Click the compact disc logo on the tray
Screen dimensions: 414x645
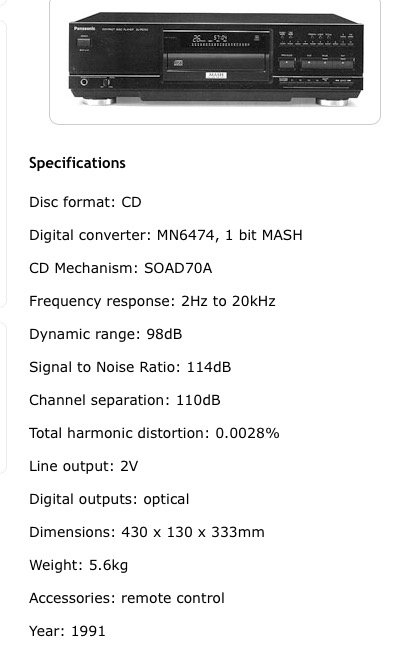point(180,63)
